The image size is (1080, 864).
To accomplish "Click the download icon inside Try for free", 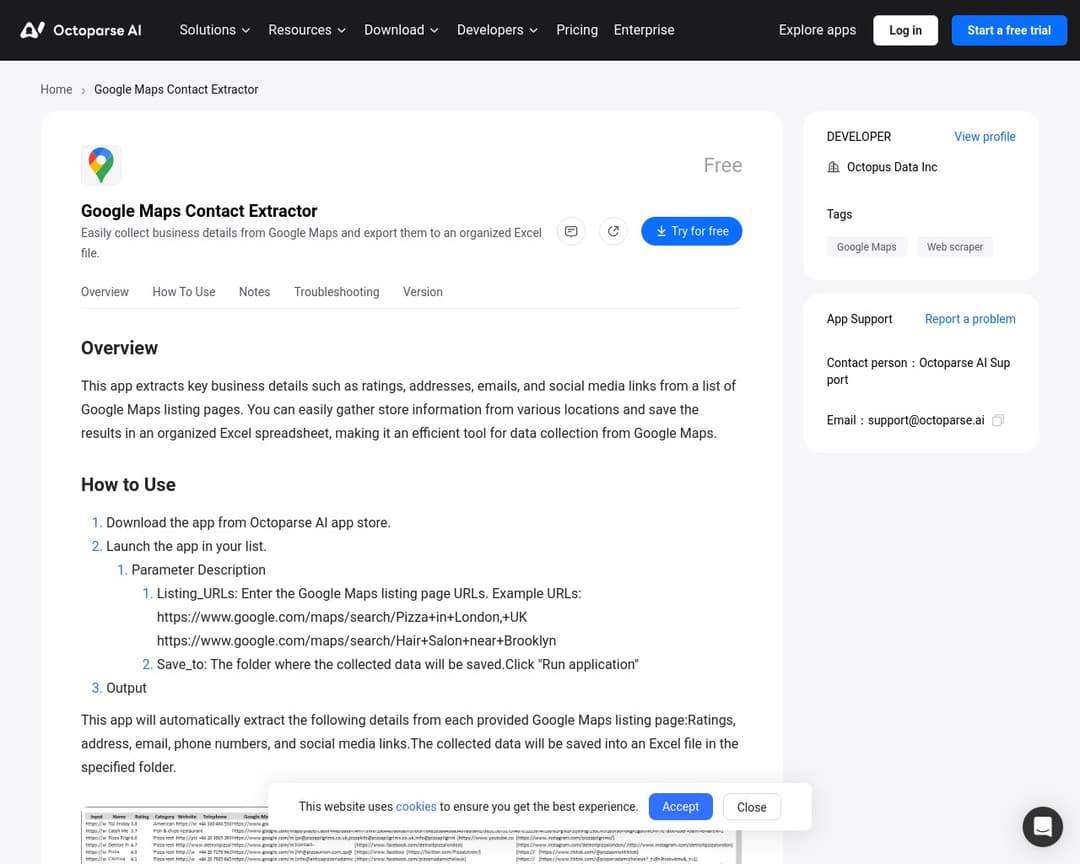I will click(x=661, y=231).
